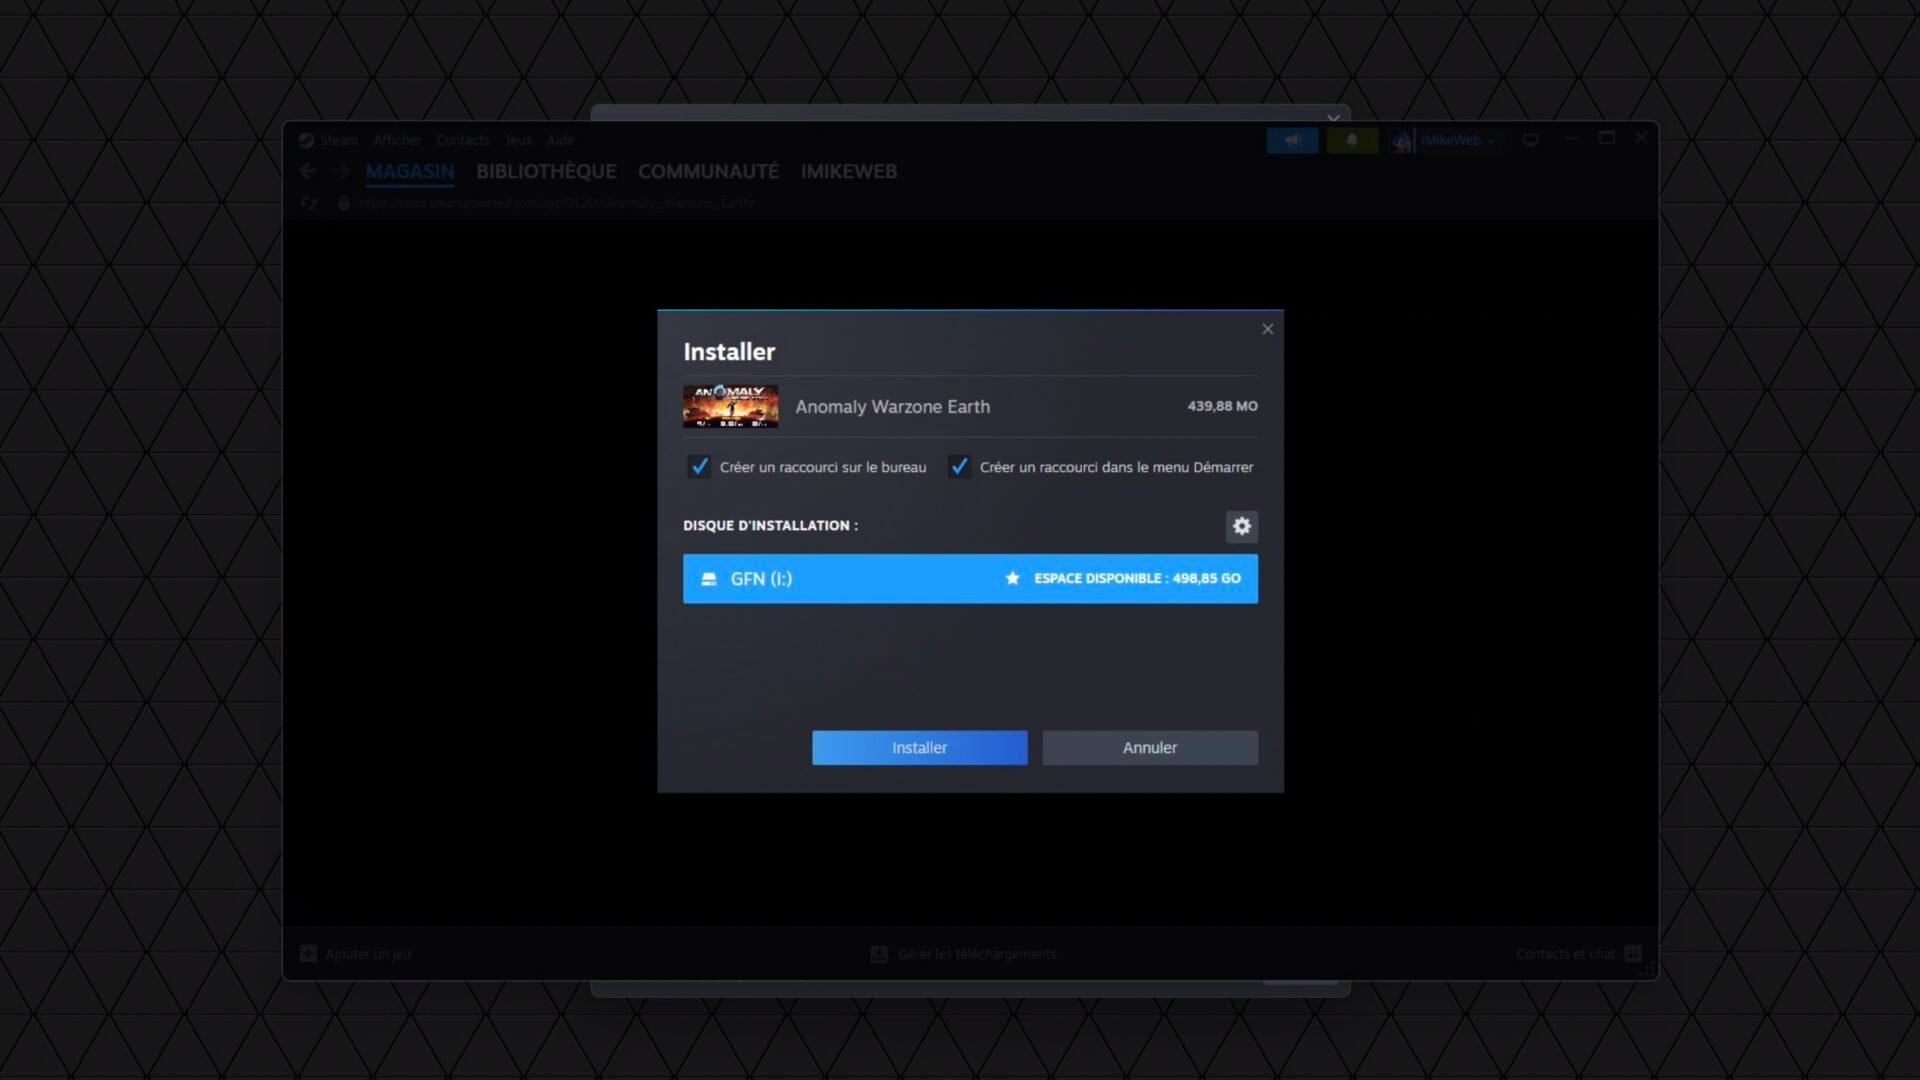Open the MAGASIN tab in Steam
The image size is (1920, 1080).
[x=410, y=171]
